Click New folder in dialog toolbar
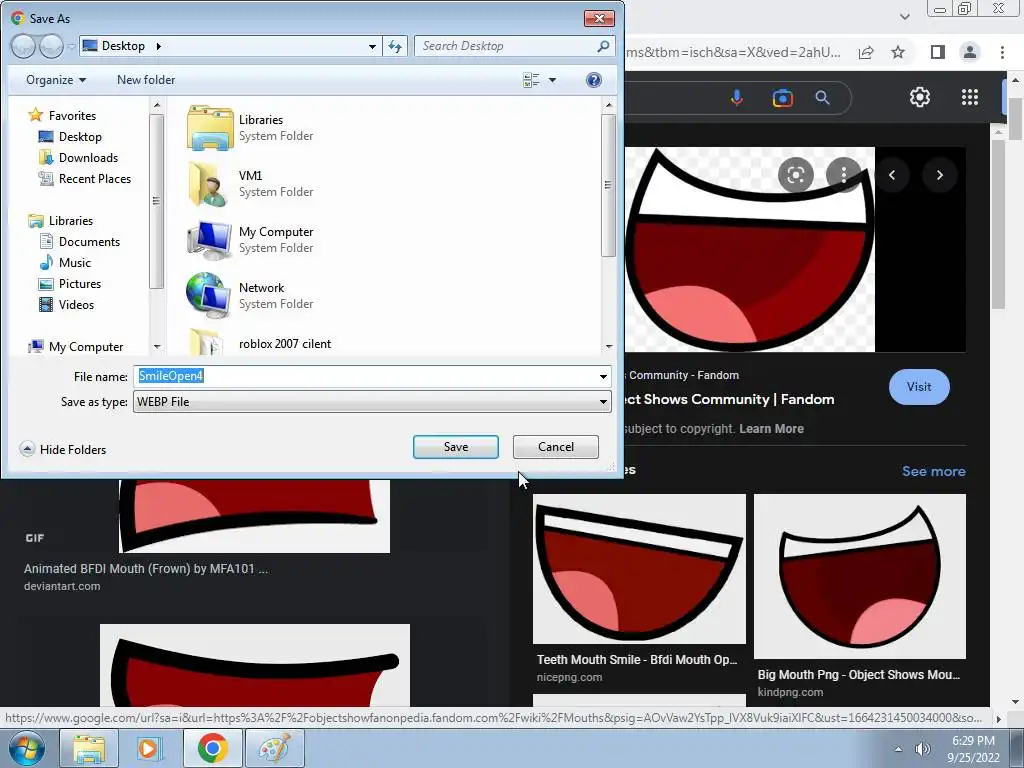 tap(146, 80)
